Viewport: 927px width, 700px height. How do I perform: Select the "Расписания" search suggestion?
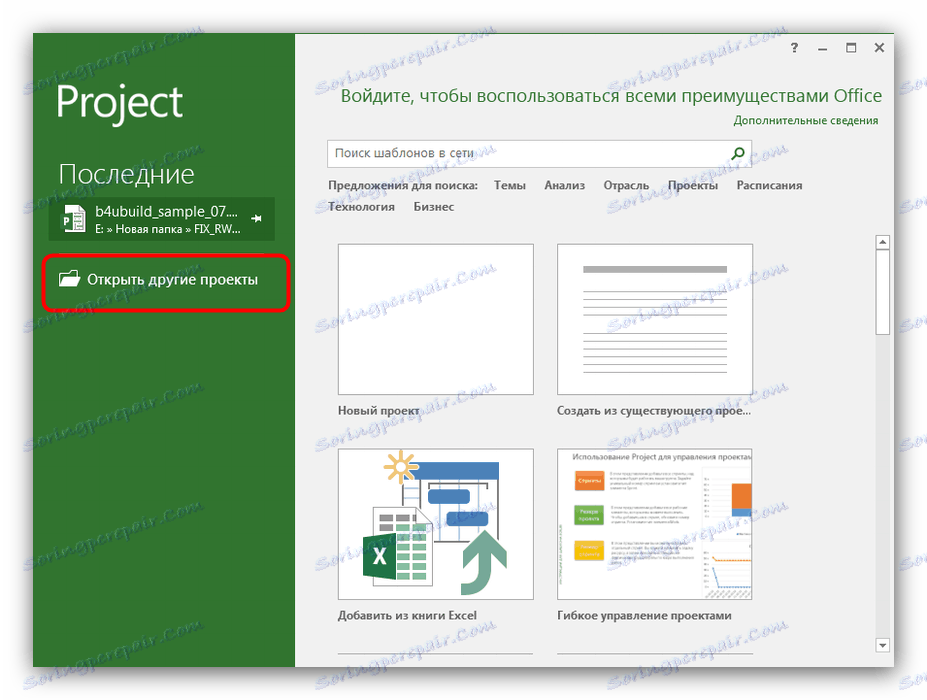(x=769, y=186)
